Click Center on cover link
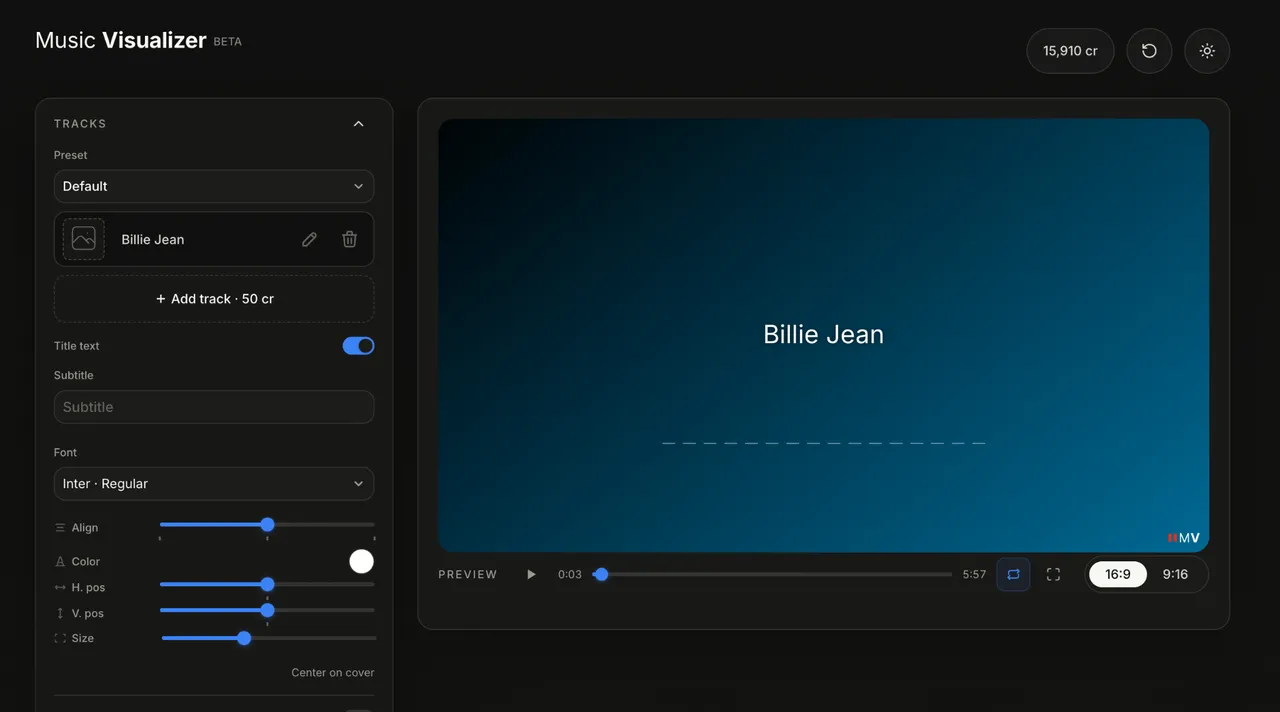Screen dimensions: 1280x712 pyautogui.click(x=333, y=673)
